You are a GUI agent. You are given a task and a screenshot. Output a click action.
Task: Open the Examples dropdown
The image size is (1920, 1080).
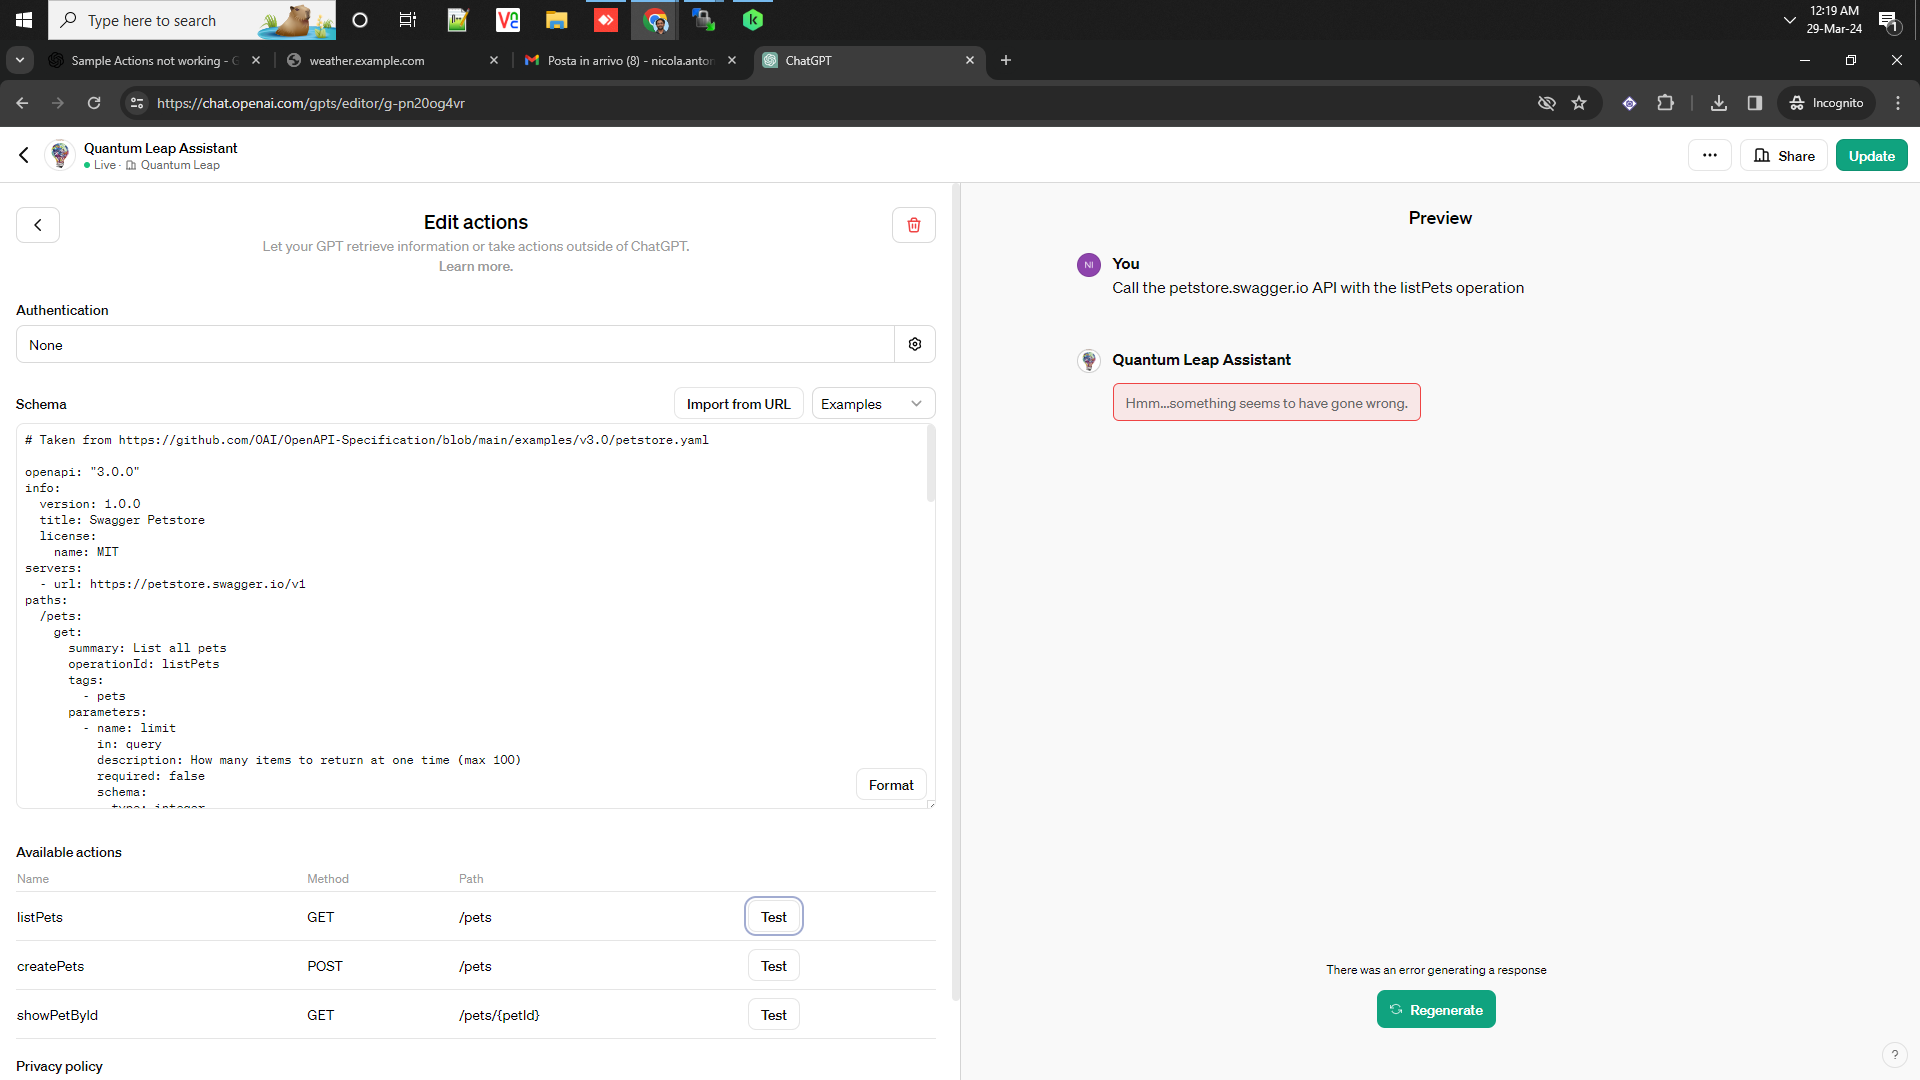point(872,403)
